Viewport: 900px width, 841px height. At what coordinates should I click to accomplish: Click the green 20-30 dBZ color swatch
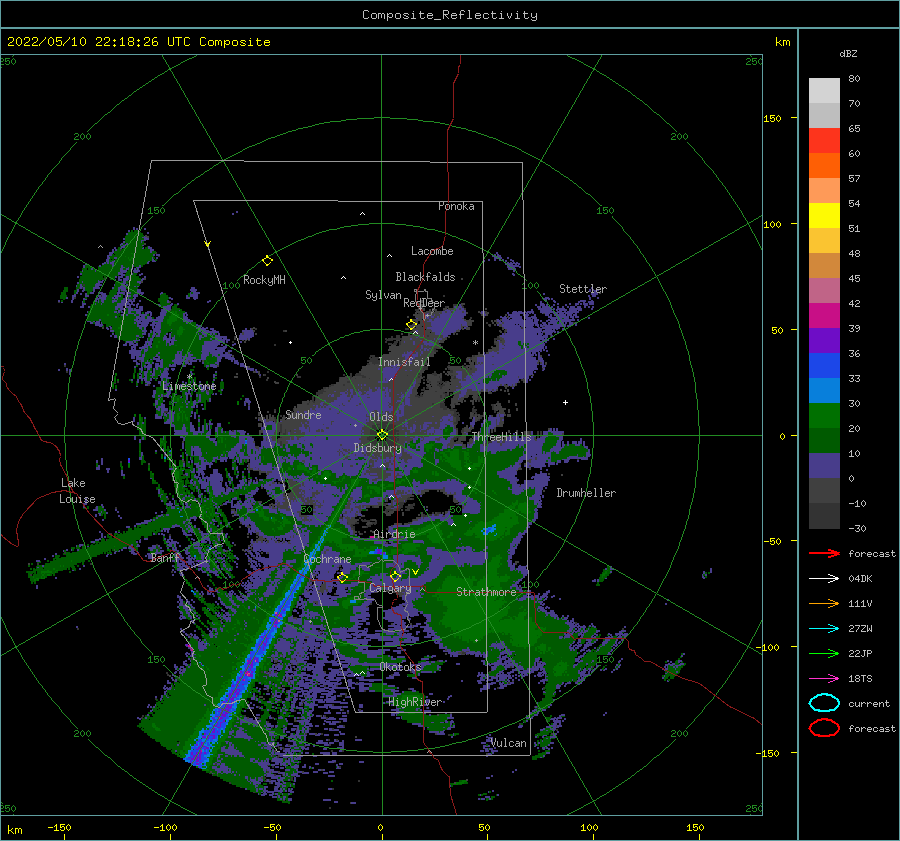[824, 416]
